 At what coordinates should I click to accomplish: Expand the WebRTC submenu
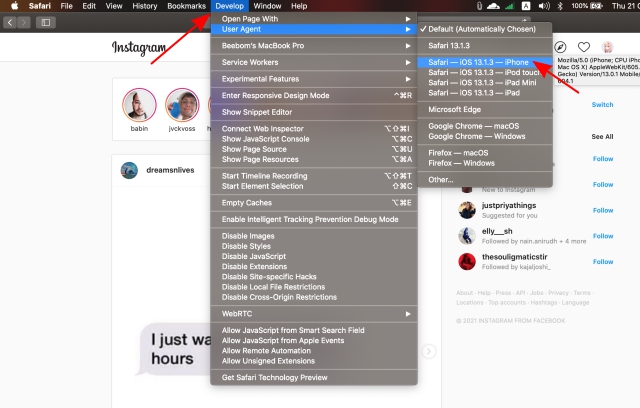[313, 314]
